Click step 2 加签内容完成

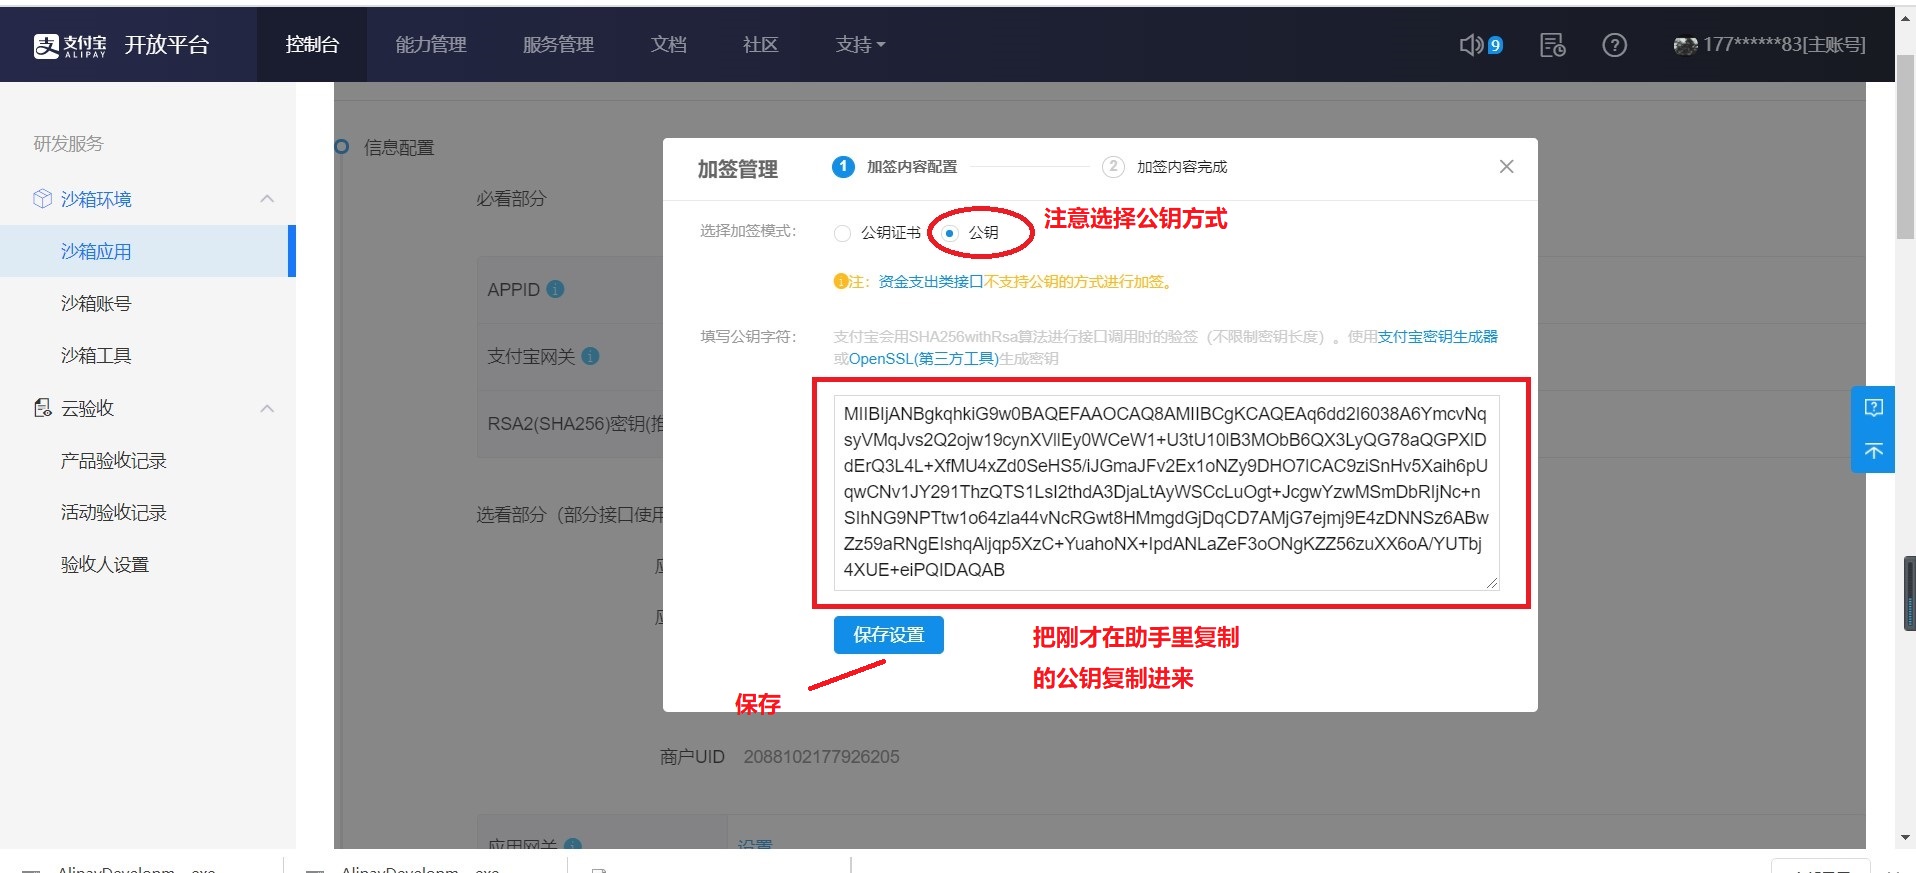1165,167
